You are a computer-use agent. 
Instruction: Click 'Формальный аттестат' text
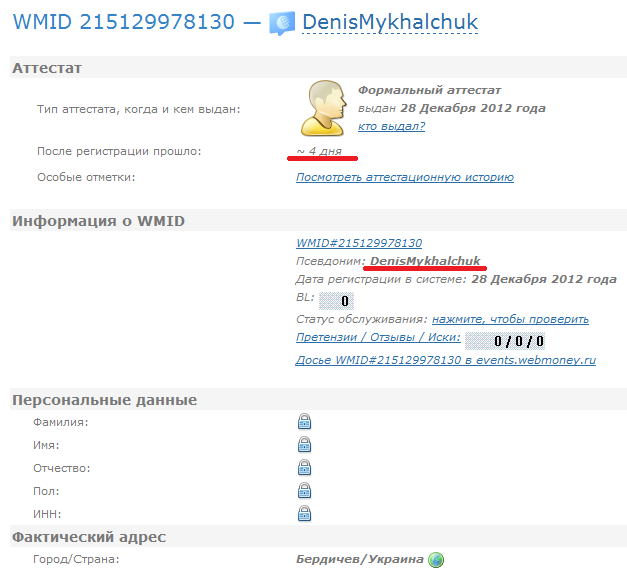click(429, 90)
